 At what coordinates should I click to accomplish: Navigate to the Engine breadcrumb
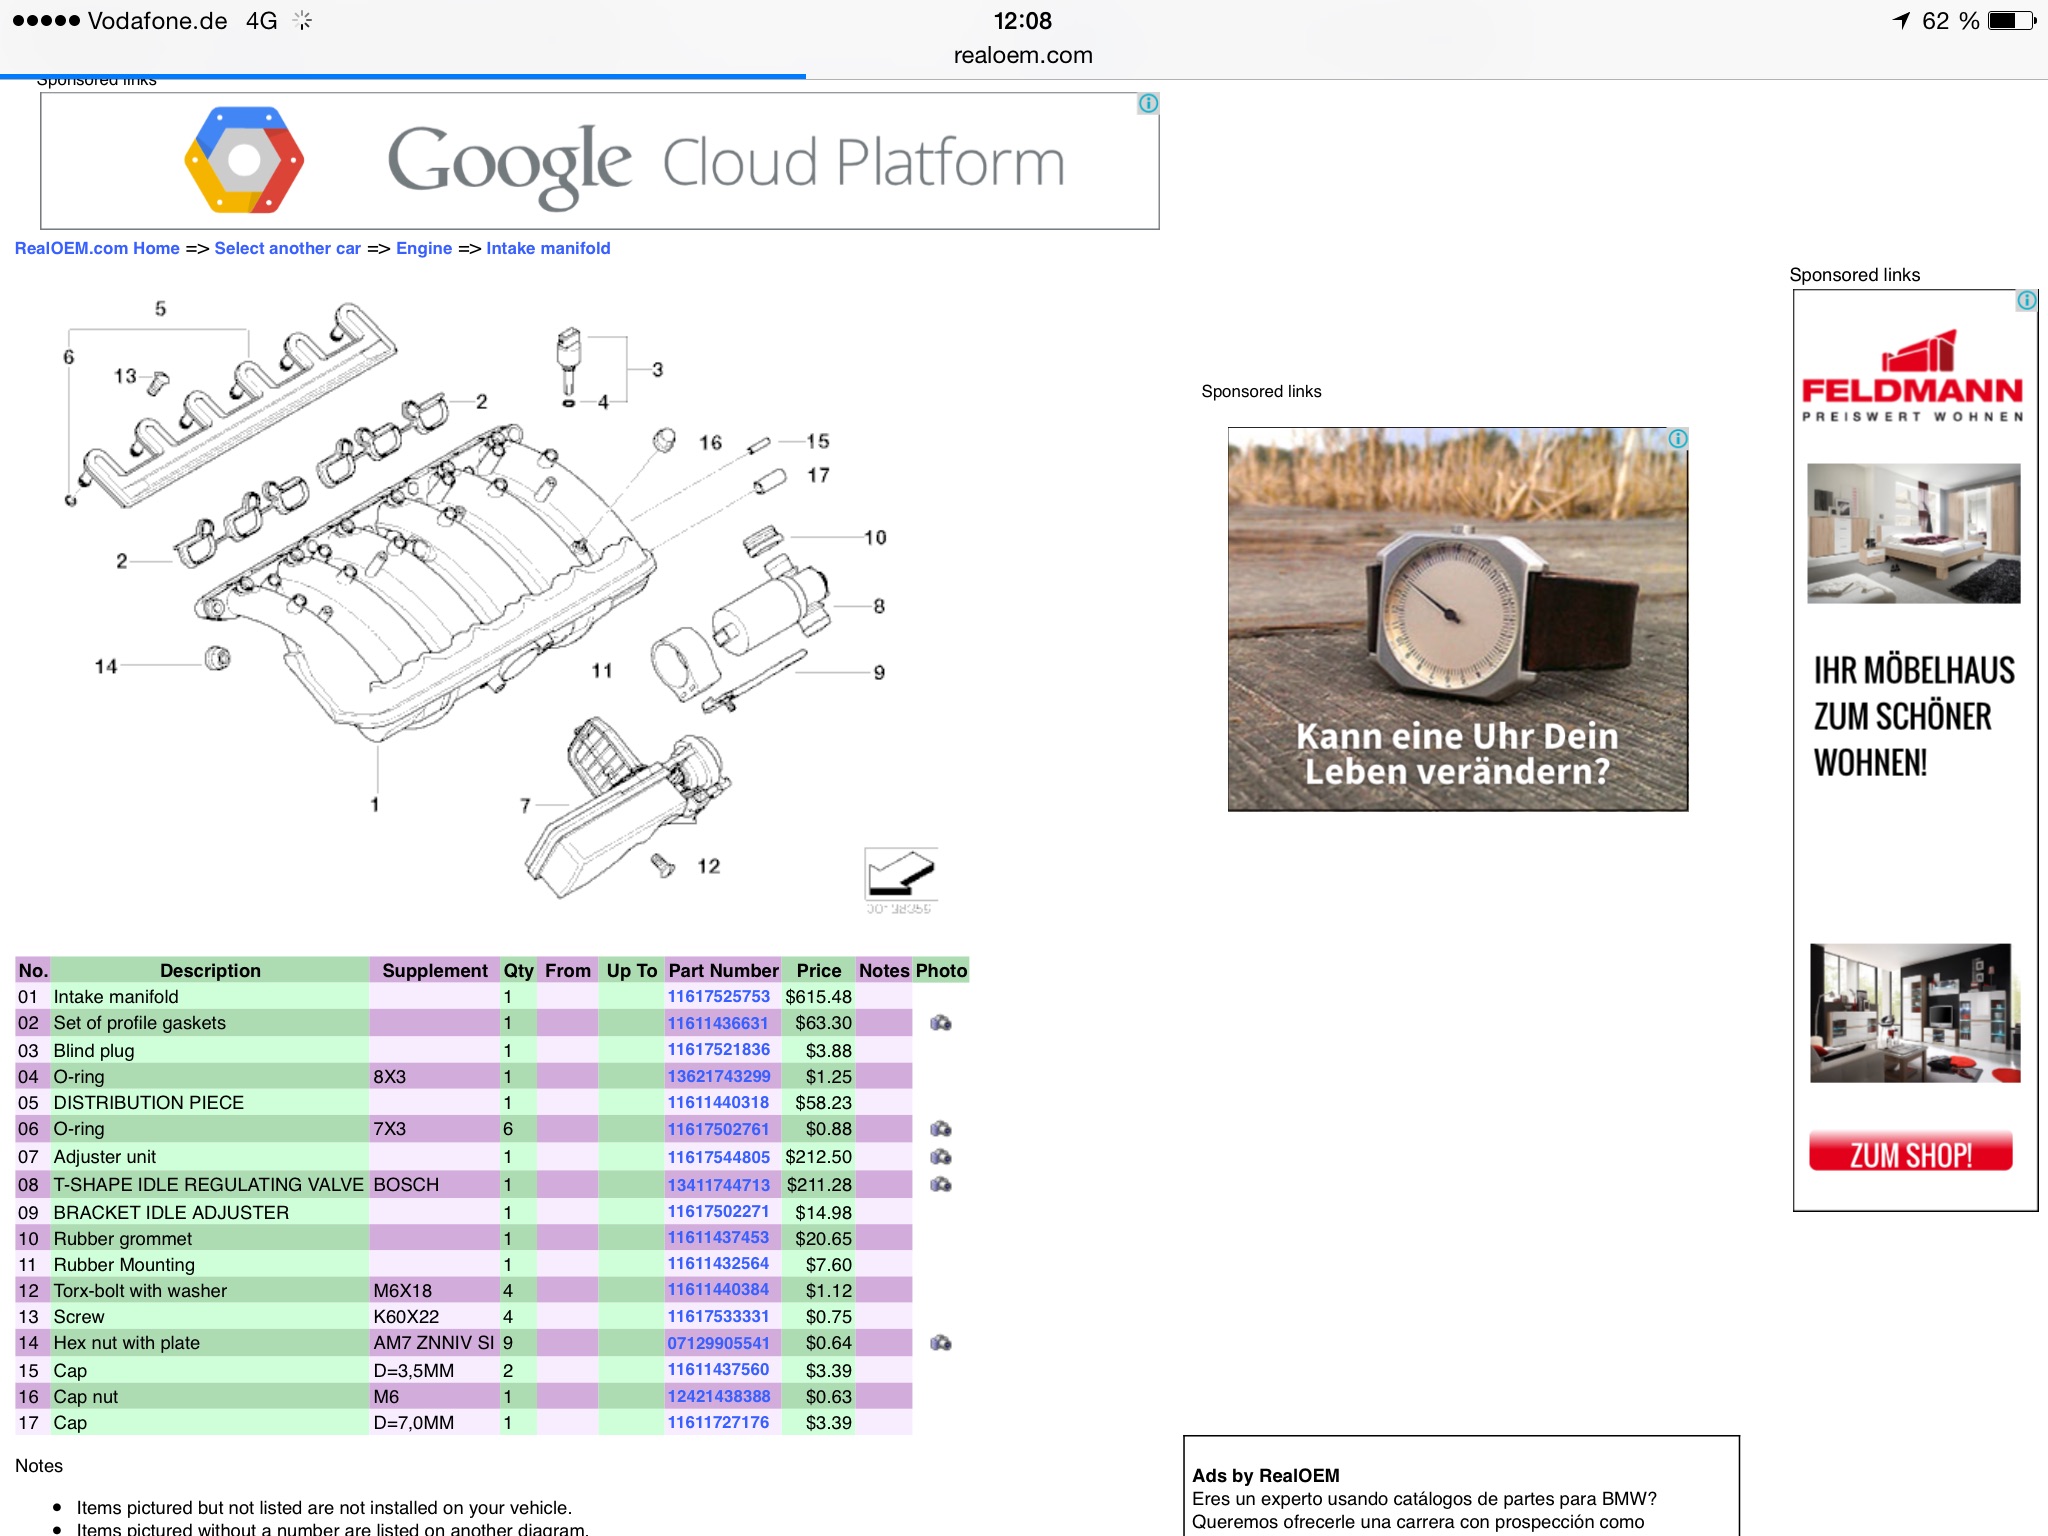(424, 248)
